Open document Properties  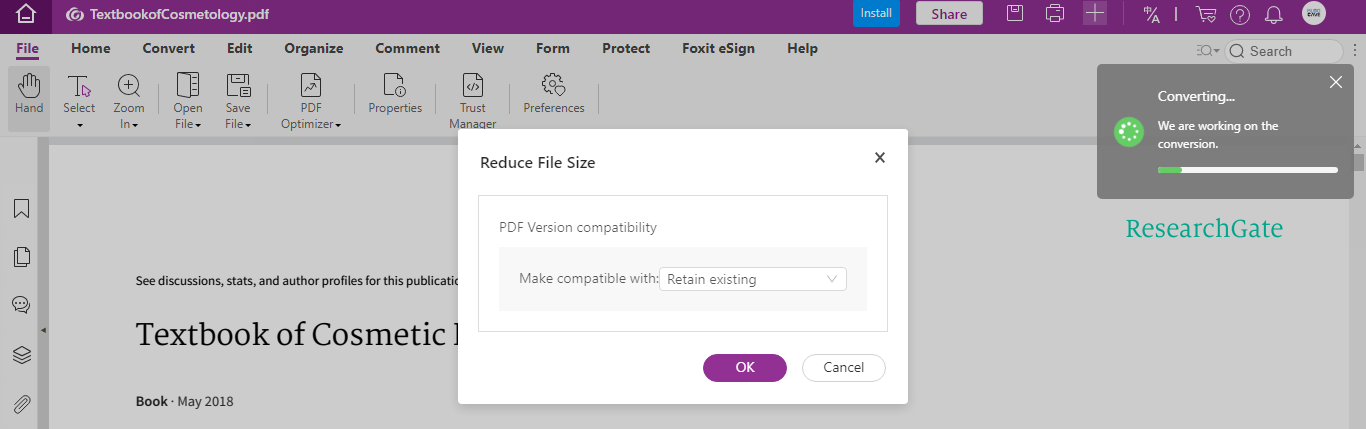pyautogui.click(x=395, y=95)
